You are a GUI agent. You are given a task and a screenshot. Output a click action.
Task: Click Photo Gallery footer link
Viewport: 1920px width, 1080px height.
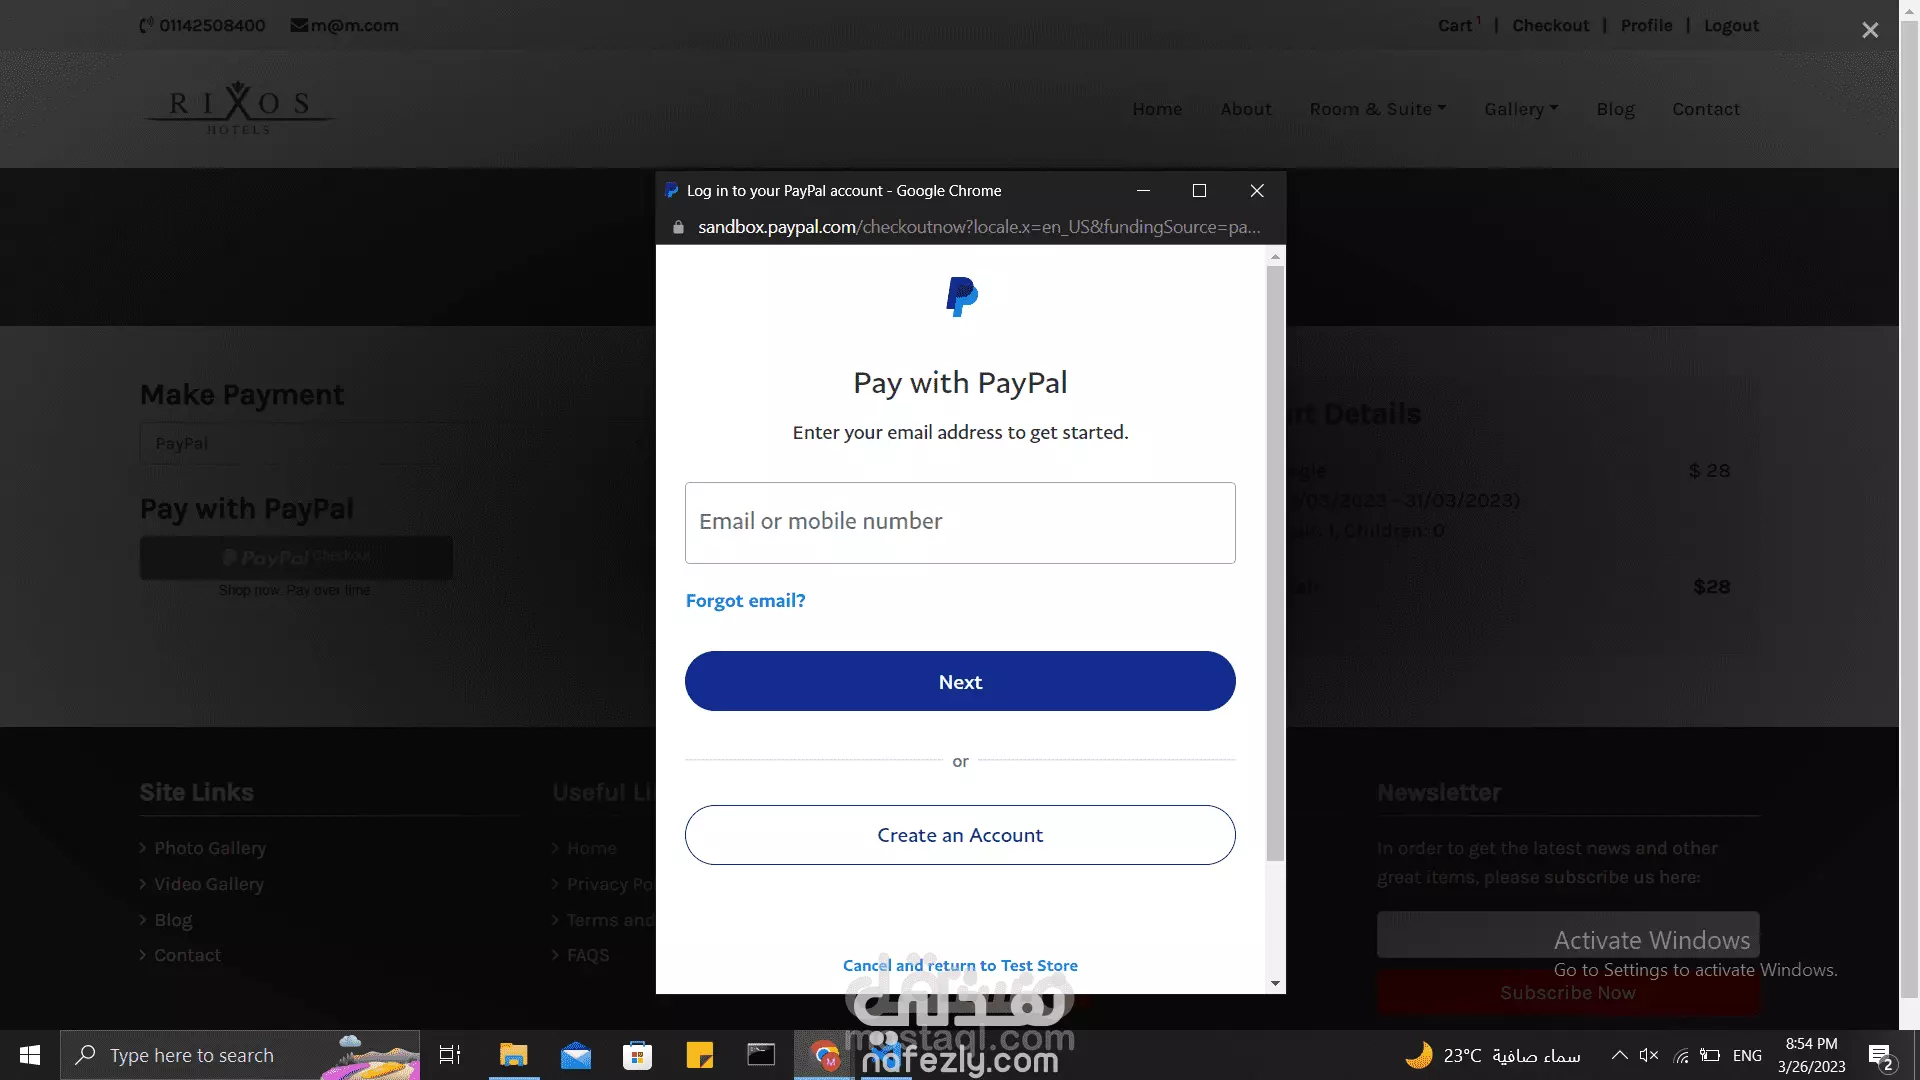point(210,848)
